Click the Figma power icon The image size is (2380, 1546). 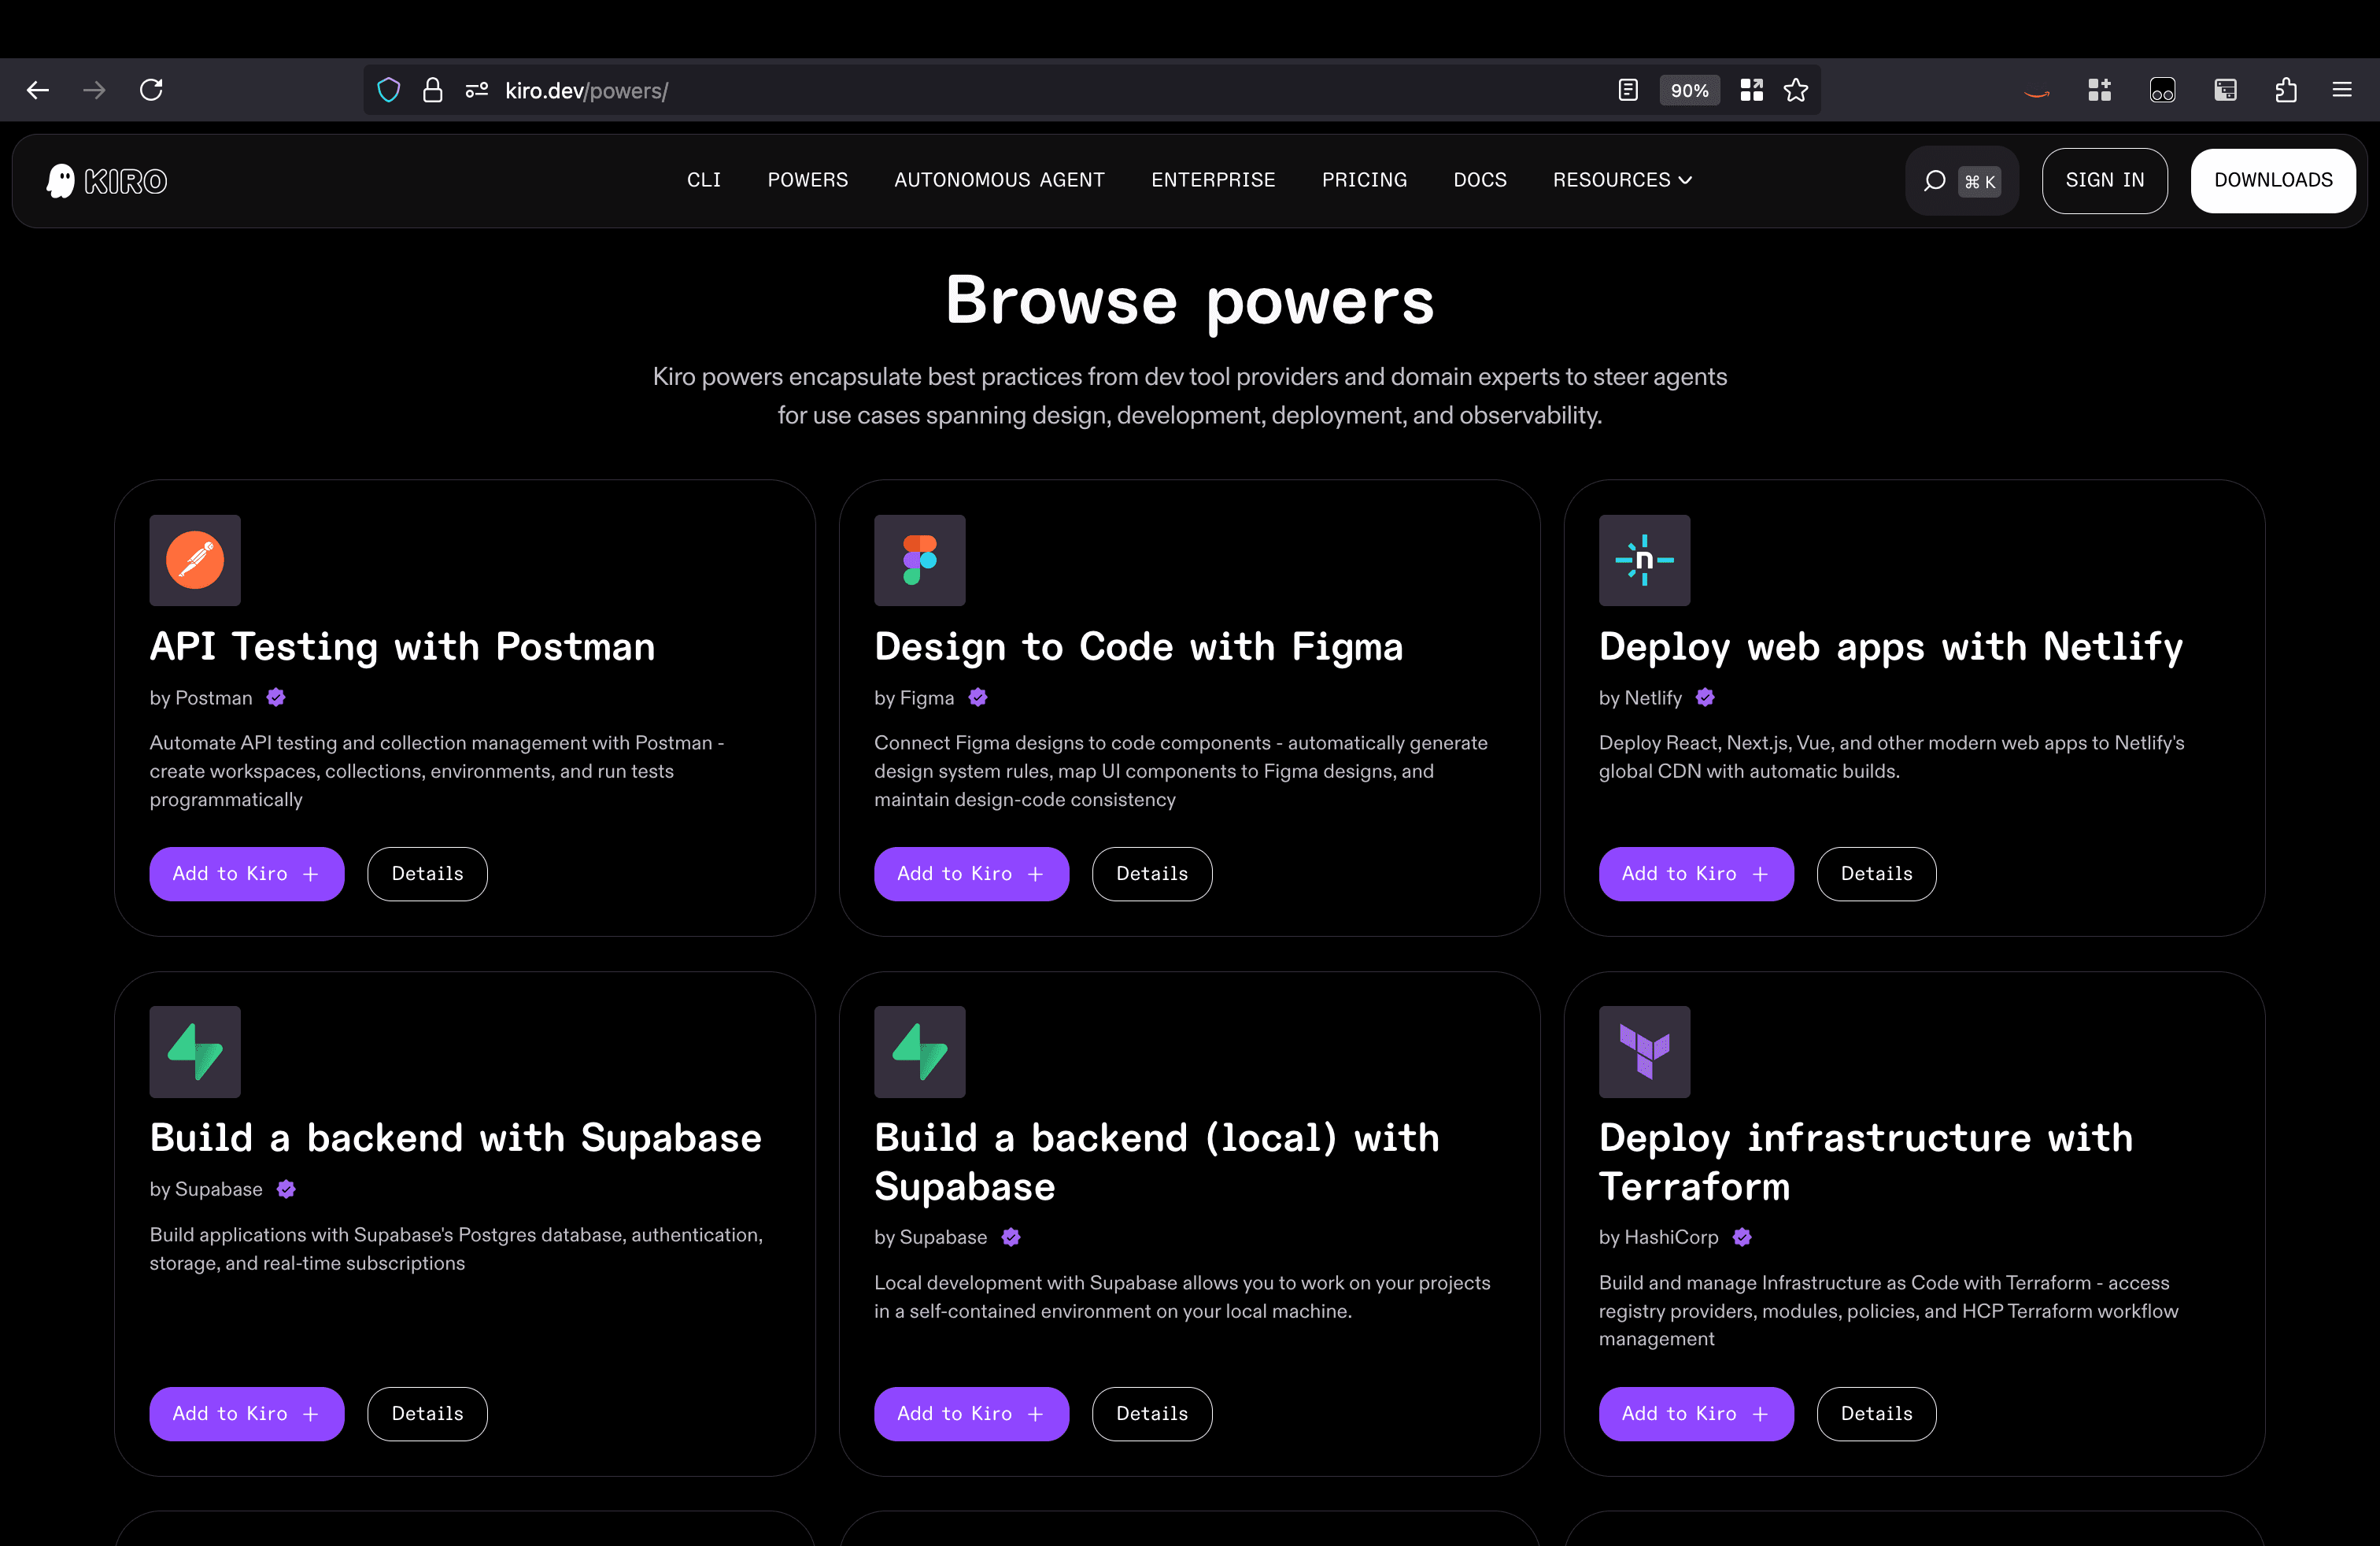(919, 560)
